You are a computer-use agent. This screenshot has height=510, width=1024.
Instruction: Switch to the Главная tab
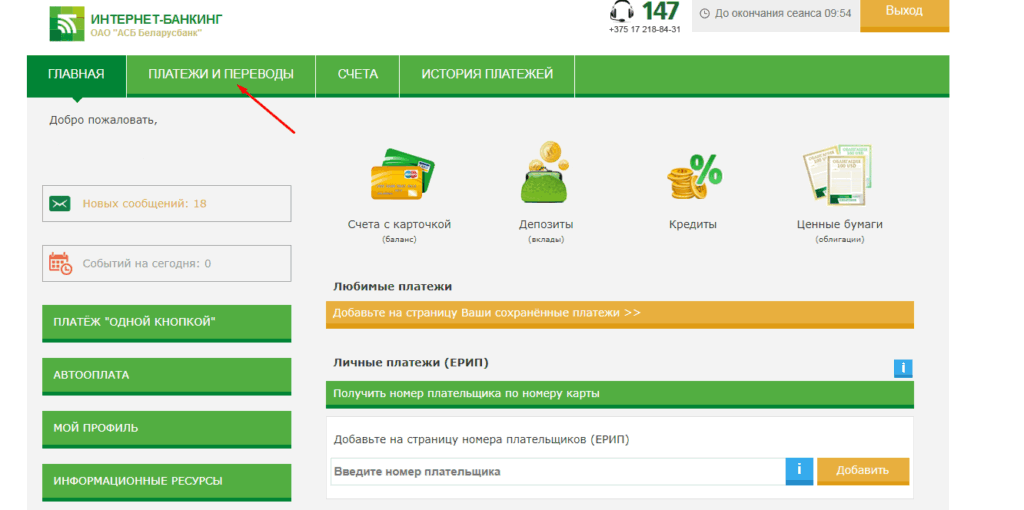tap(76, 74)
